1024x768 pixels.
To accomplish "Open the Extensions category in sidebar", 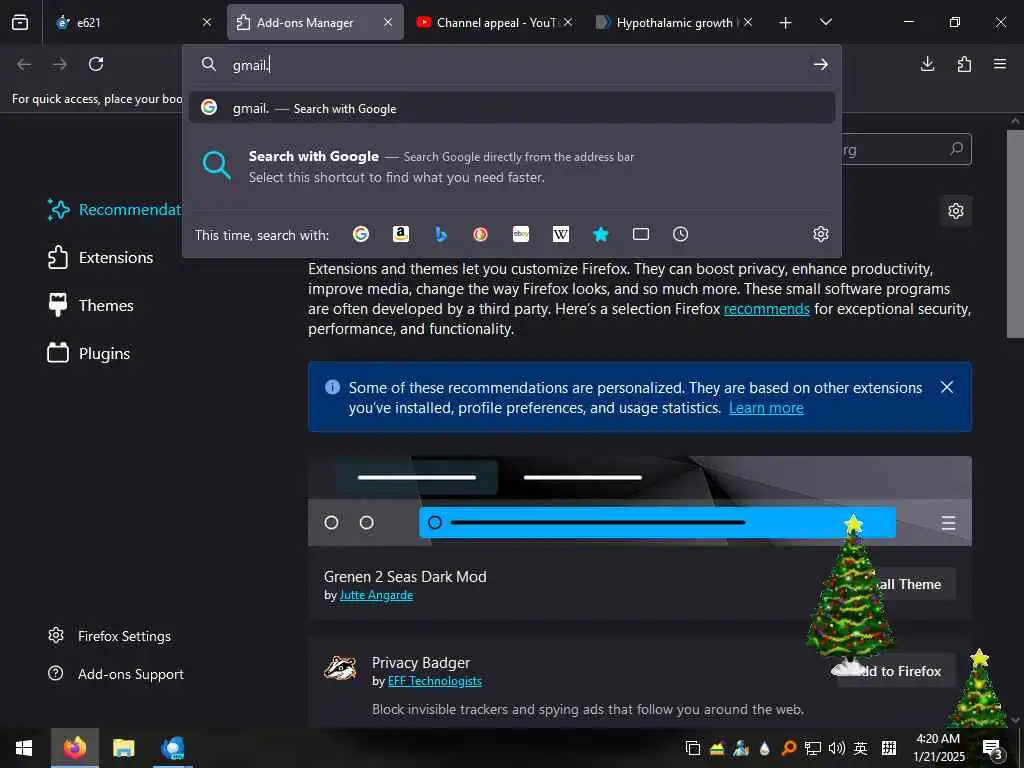I will [101, 257].
